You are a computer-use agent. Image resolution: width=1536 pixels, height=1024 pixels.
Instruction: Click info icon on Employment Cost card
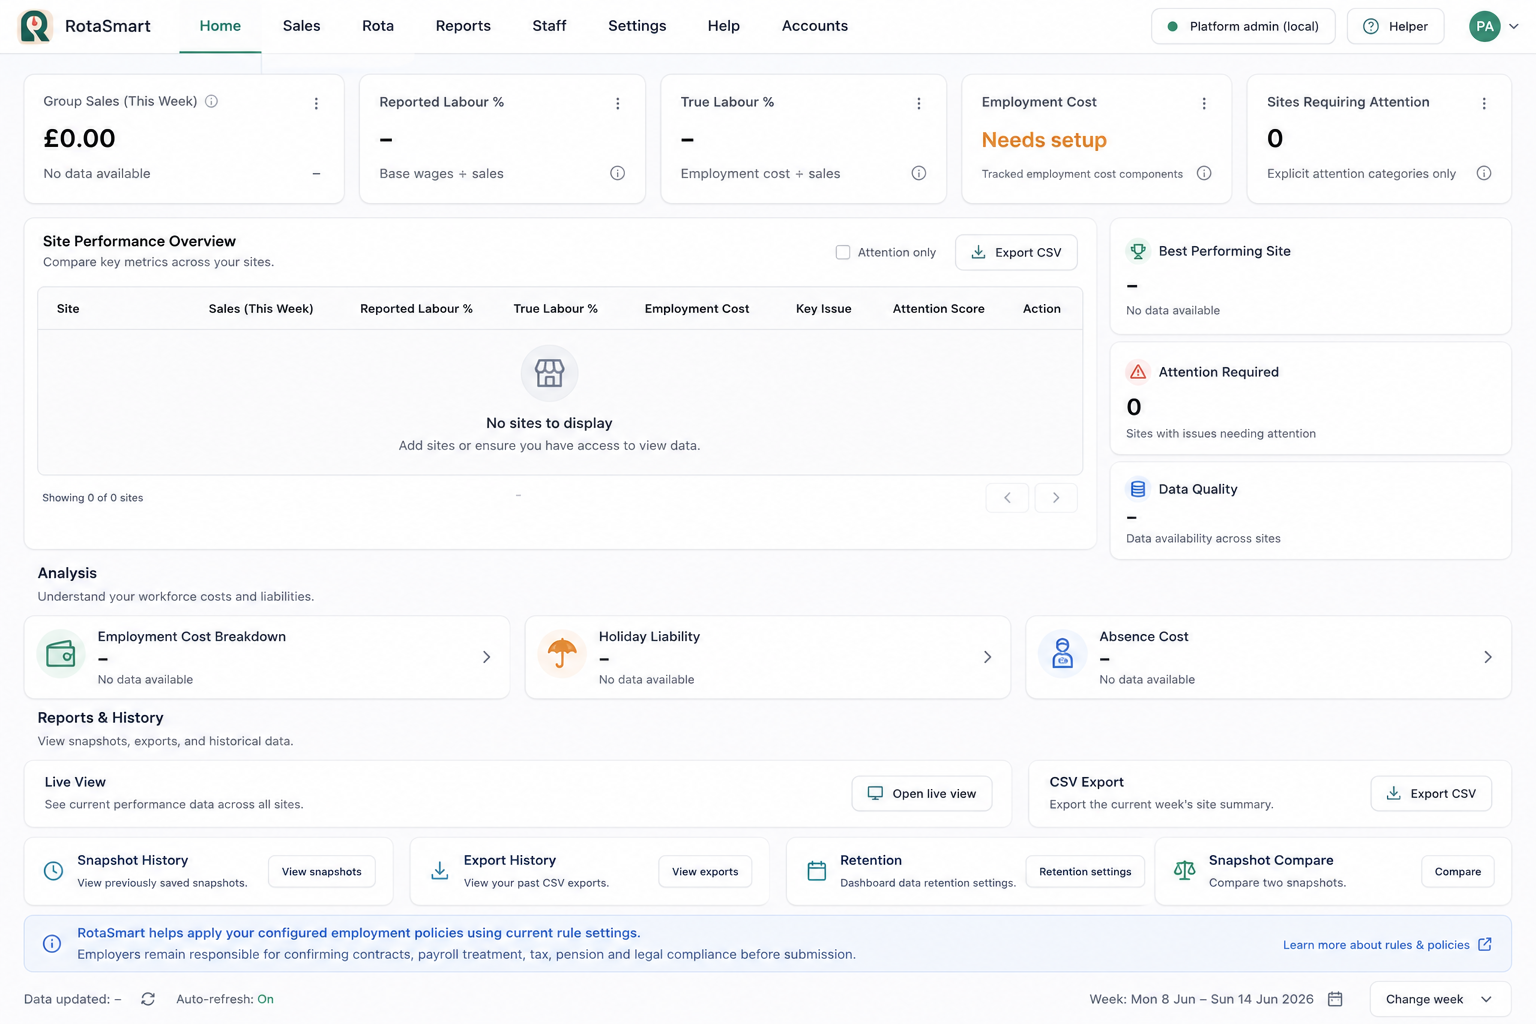pyautogui.click(x=1204, y=173)
